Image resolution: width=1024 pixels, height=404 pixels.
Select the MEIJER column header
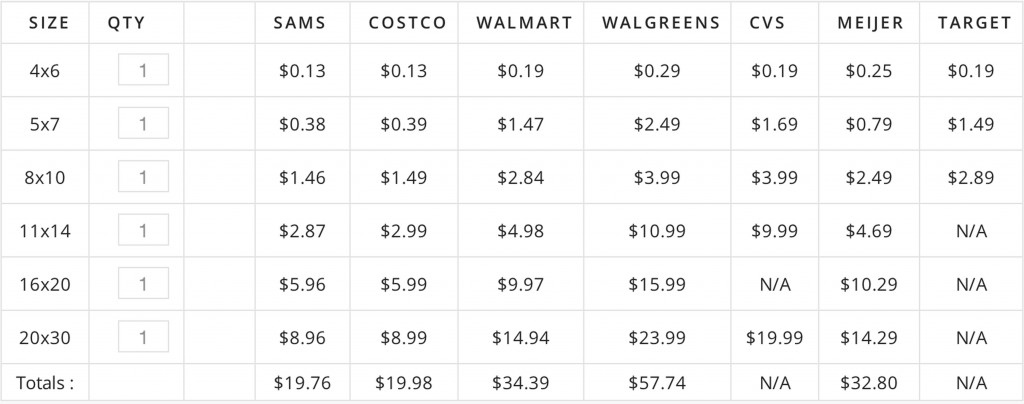[871, 23]
